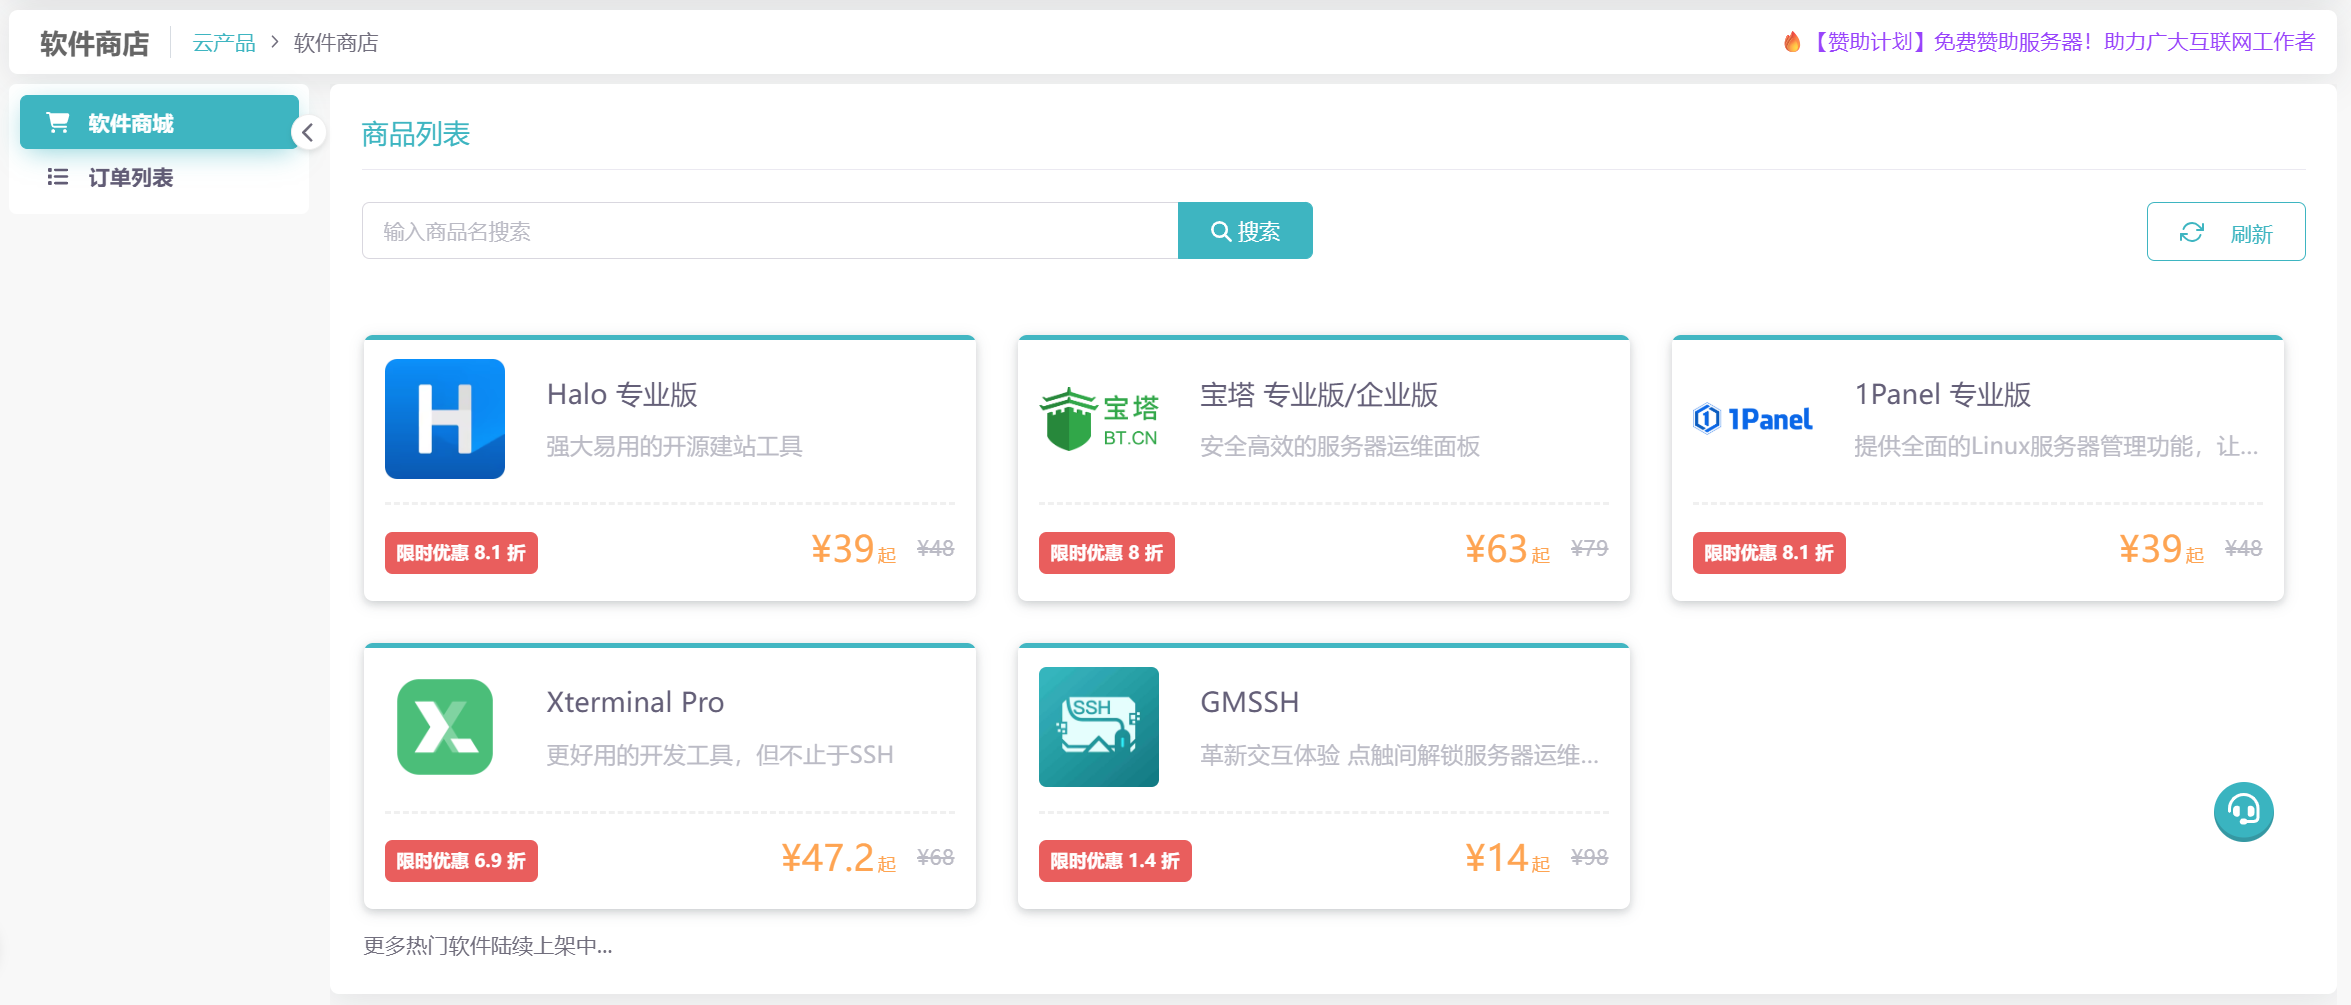Image resolution: width=2351 pixels, height=1005 pixels.
Task: Open the 赞助计划 sponsorship banner link
Action: click(2060, 42)
